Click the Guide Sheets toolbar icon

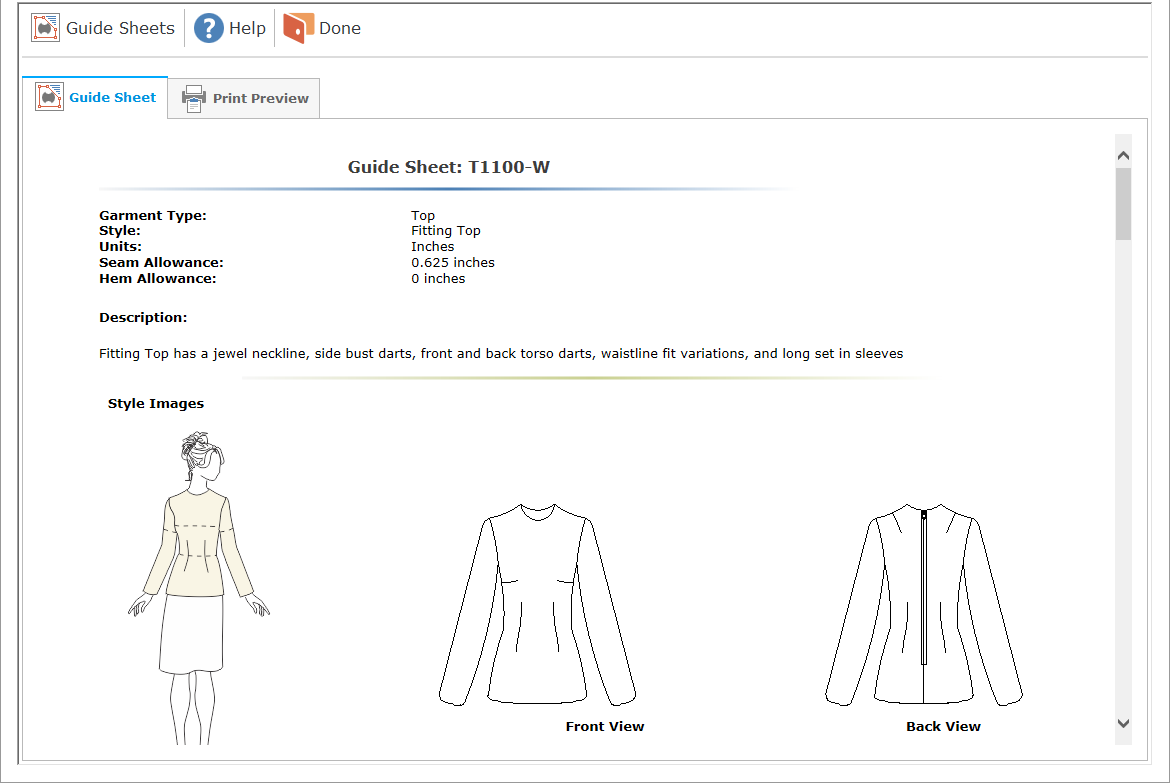pos(46,28)
